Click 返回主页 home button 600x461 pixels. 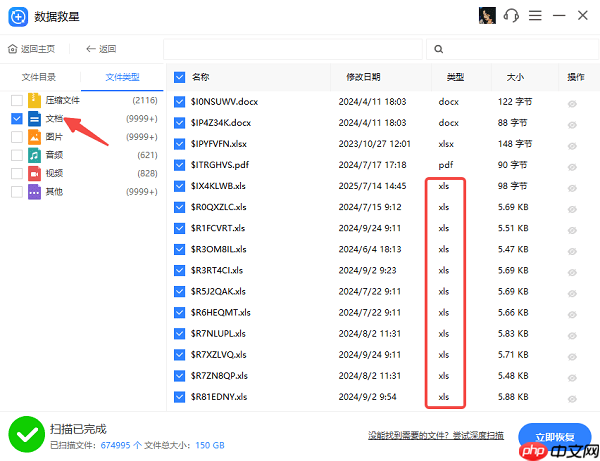point(31,49)
